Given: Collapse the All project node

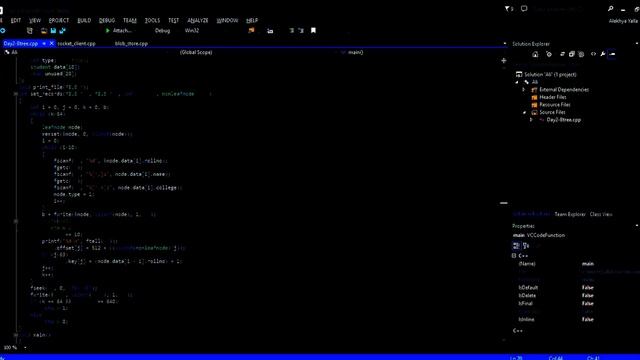Looking at the screenshot, I should coord(517,82).
